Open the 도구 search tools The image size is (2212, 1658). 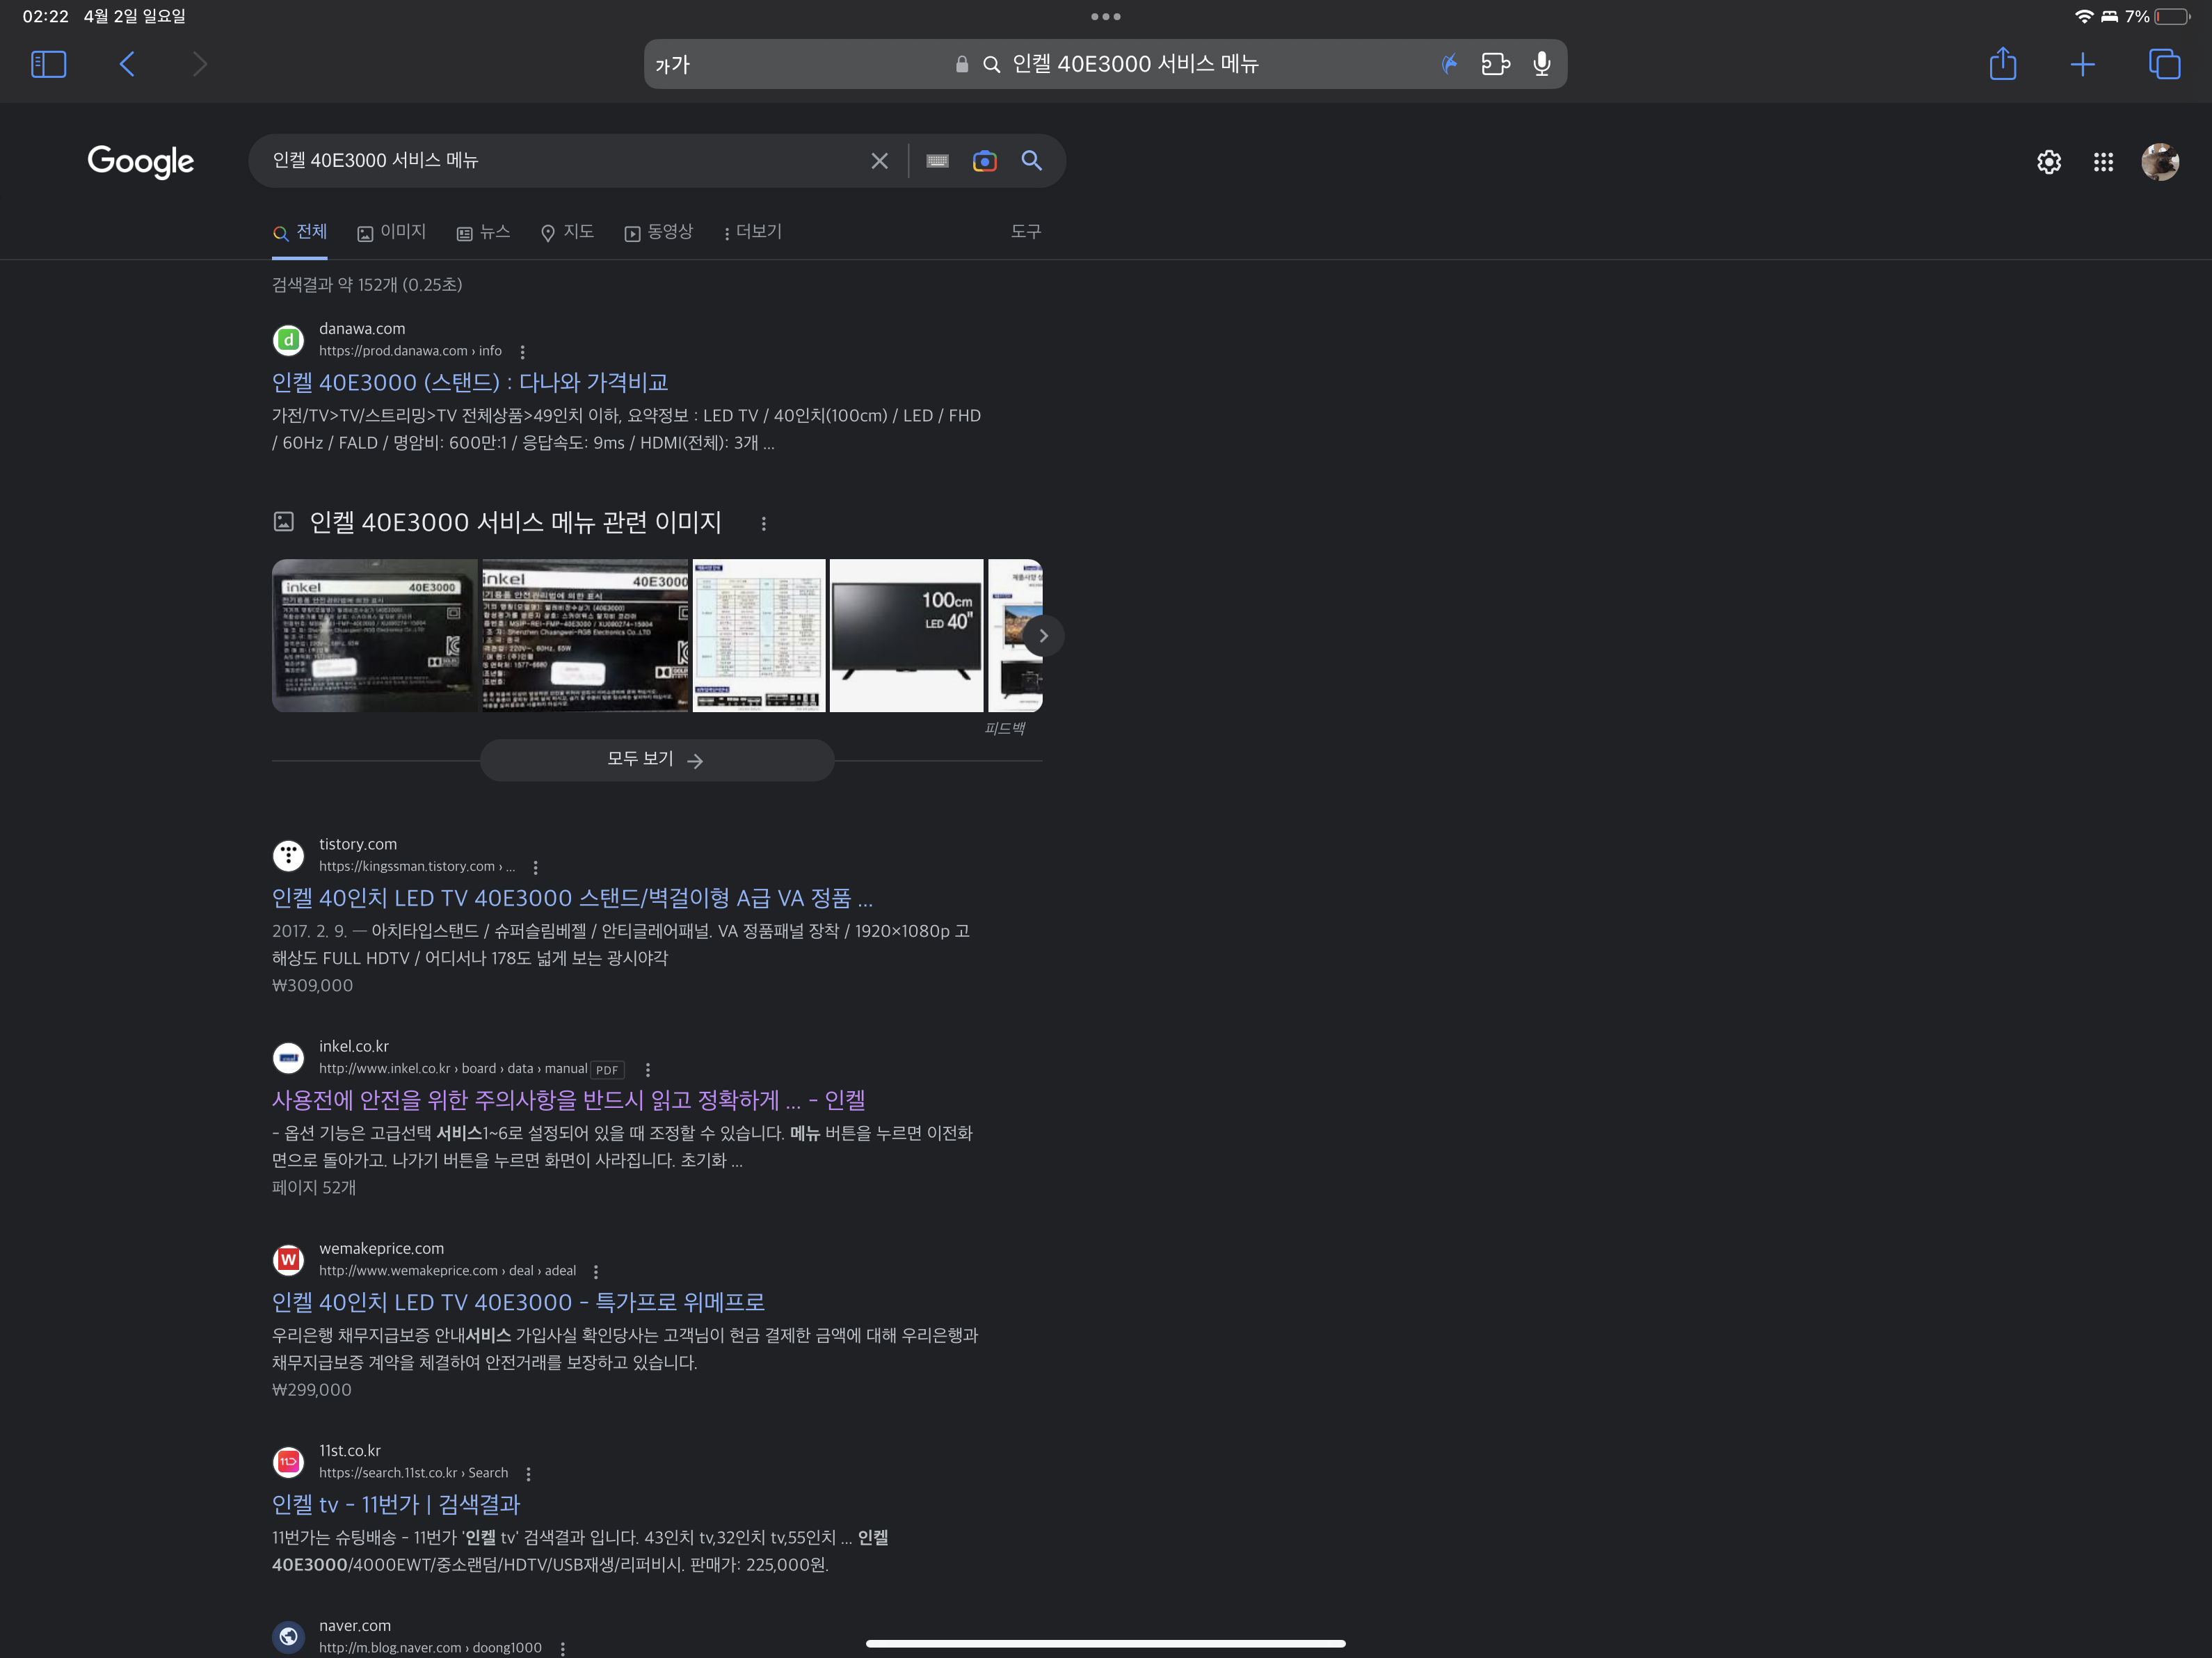click(1025, 231)
